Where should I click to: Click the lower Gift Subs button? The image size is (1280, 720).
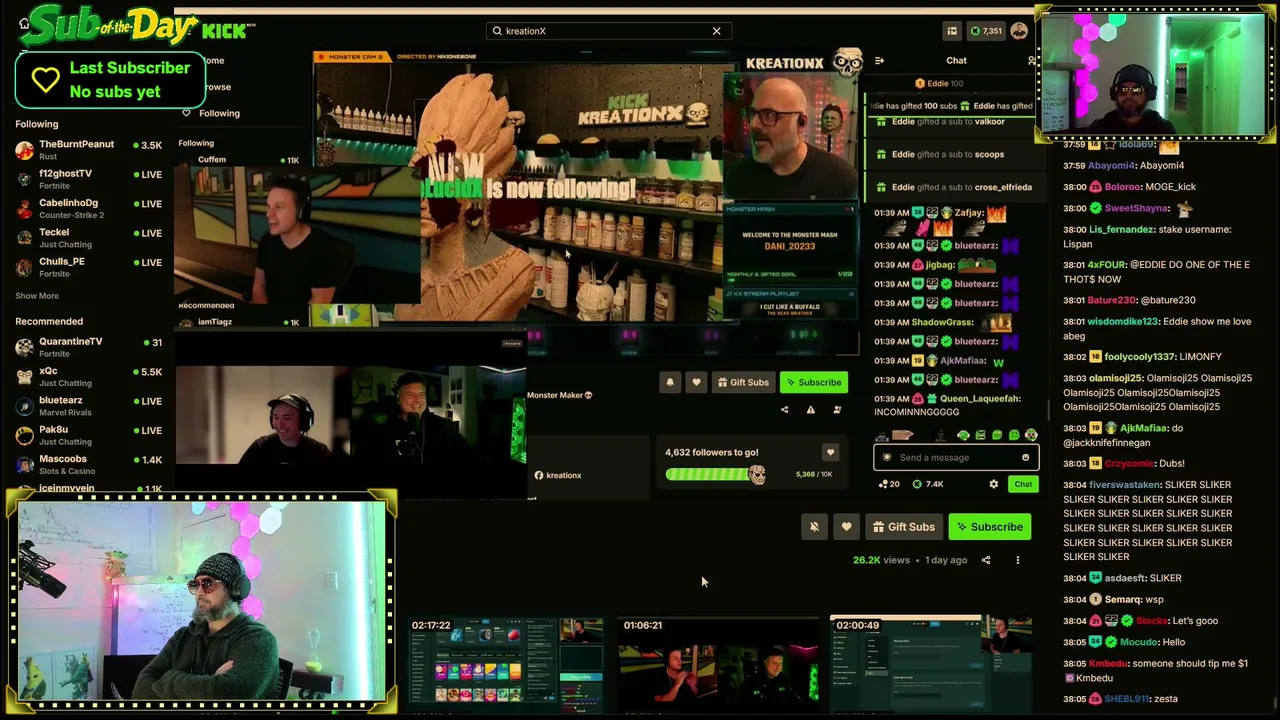pos(903,527)
